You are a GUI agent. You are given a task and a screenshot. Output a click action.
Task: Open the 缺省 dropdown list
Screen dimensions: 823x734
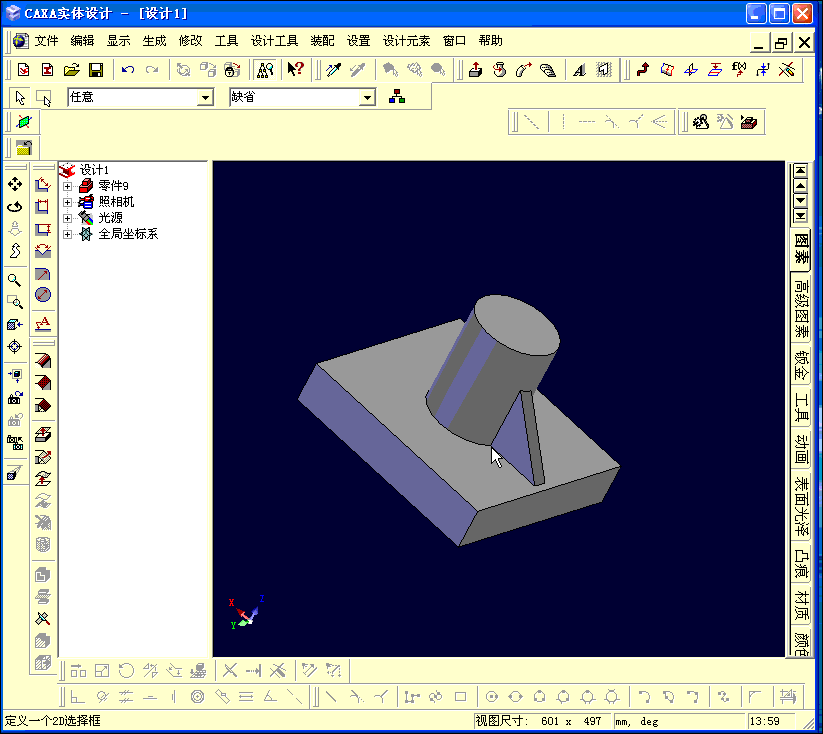click(x=367, y=98)
